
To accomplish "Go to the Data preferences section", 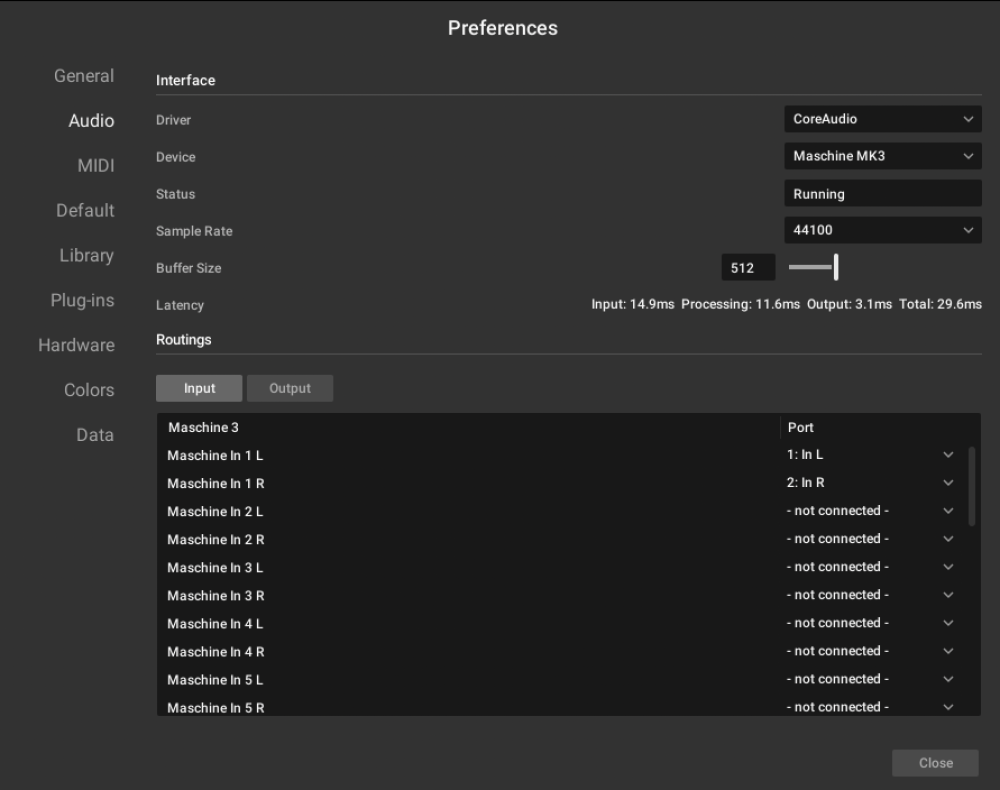I will tap(95, 435).
